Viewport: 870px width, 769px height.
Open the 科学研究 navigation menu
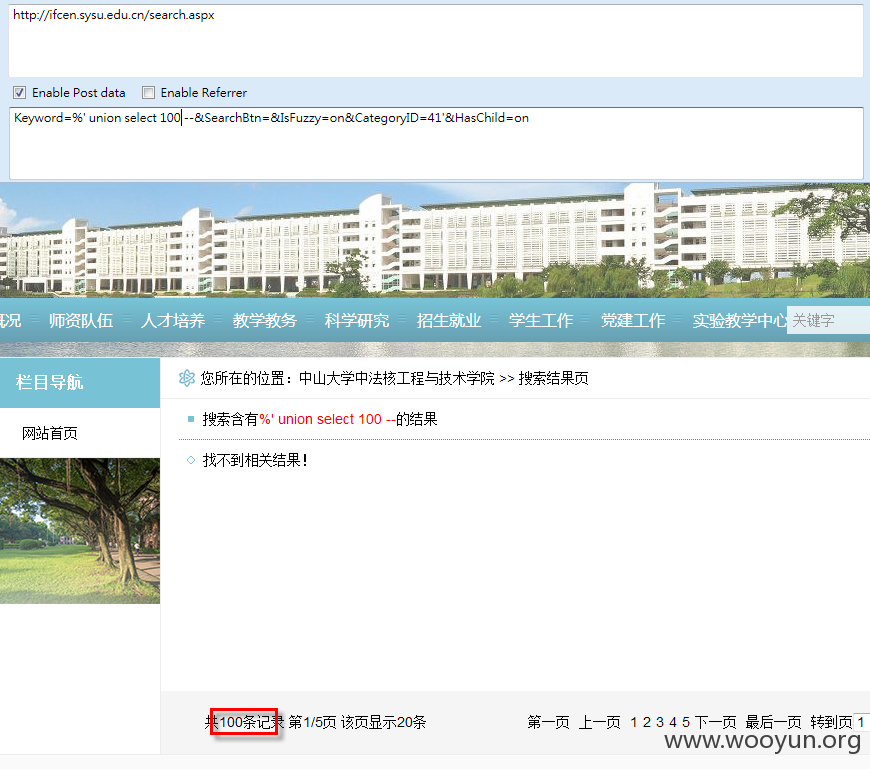click(x=357, y=320)
